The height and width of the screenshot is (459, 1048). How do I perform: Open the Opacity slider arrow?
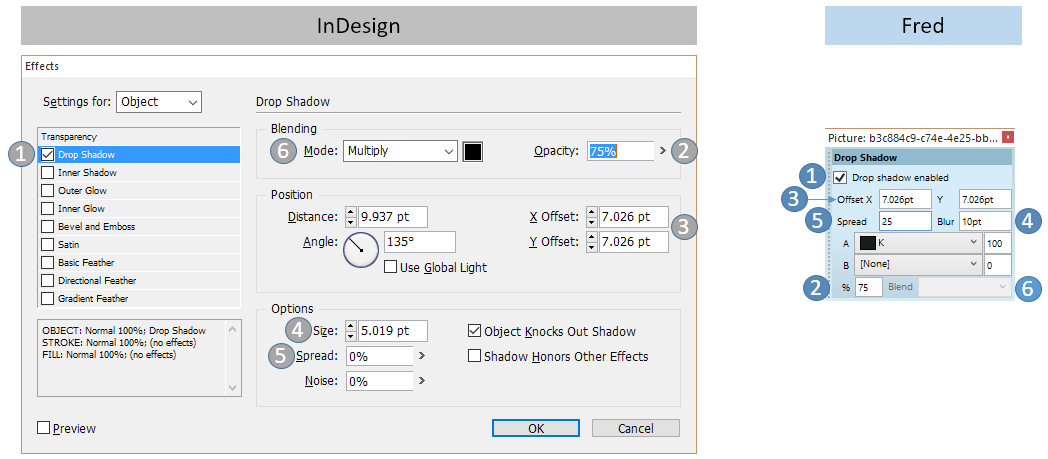662,151
